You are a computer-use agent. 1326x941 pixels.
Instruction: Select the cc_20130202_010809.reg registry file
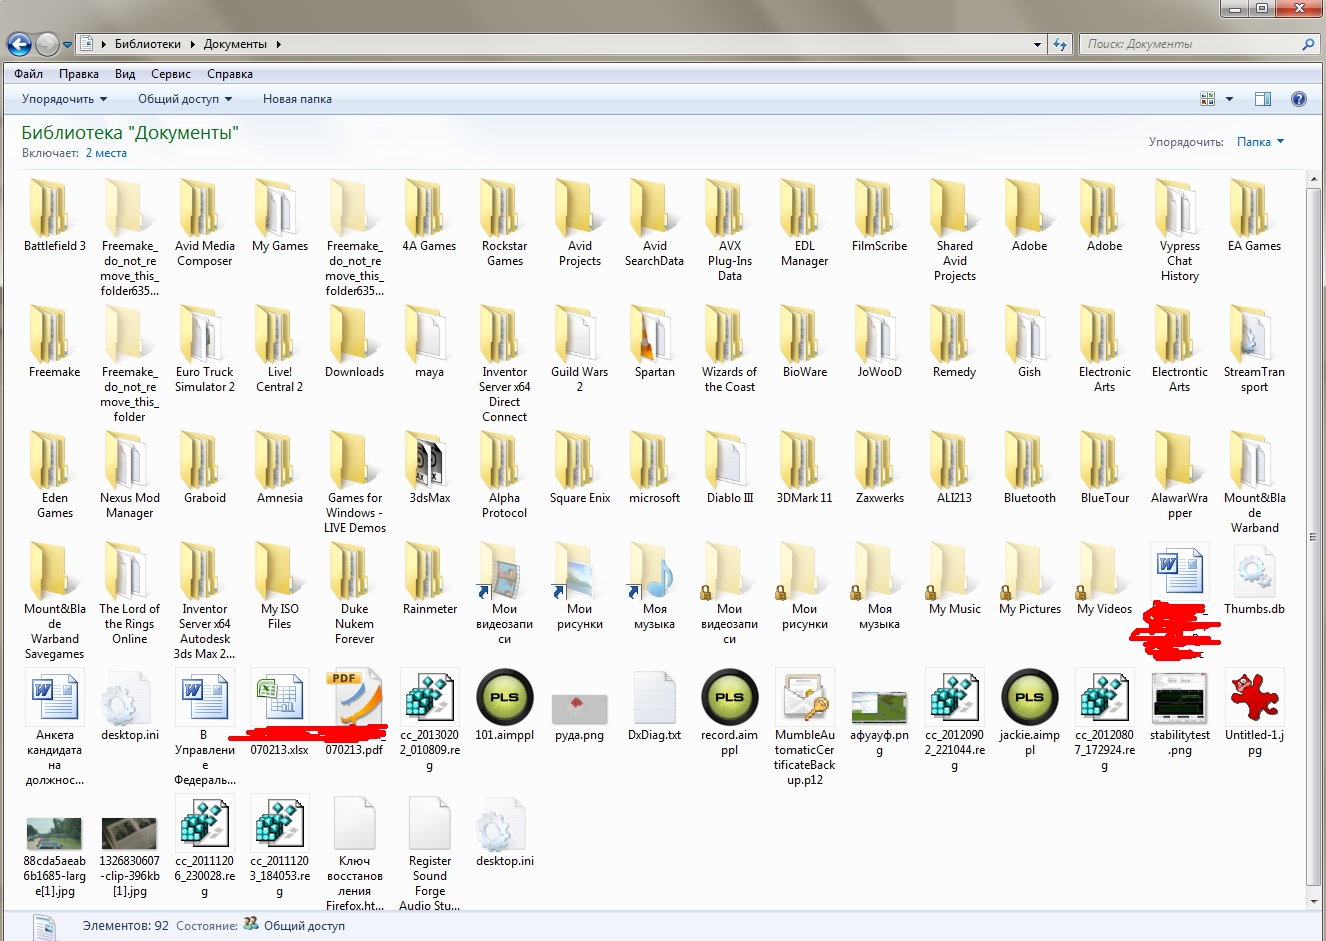(430, 719)
